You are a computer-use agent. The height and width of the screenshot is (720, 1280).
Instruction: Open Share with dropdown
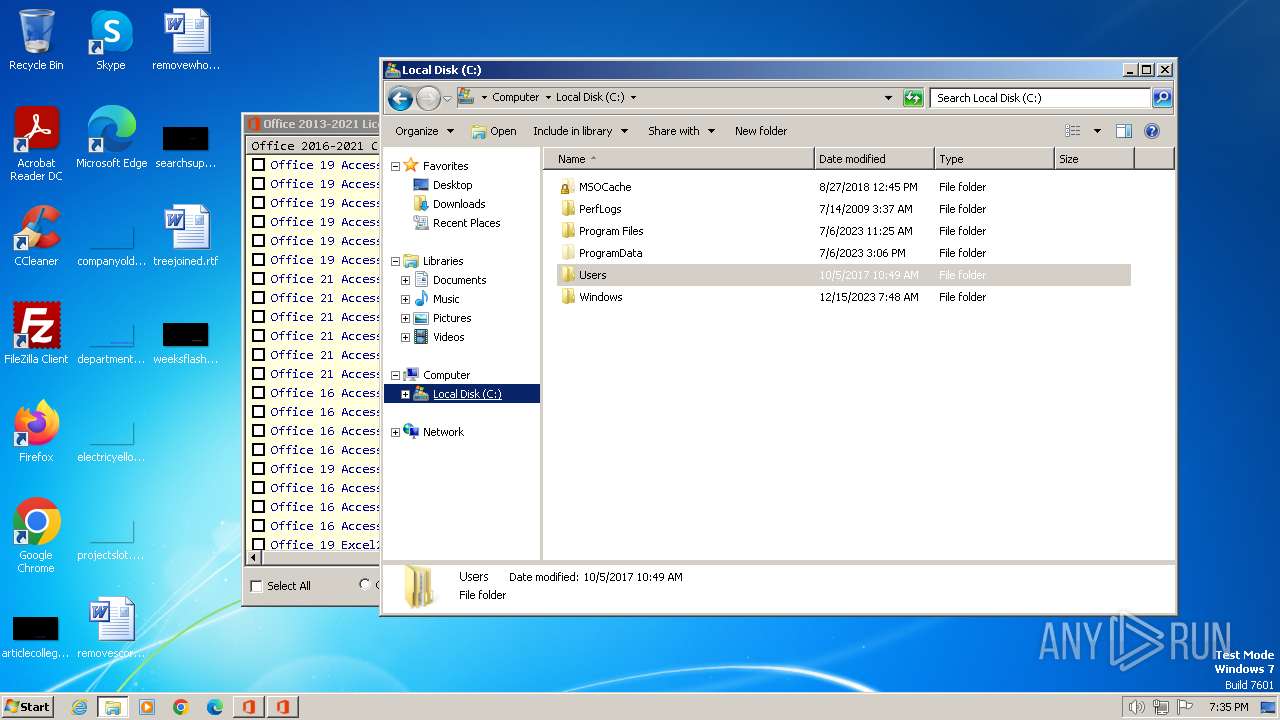coord(681,131)
